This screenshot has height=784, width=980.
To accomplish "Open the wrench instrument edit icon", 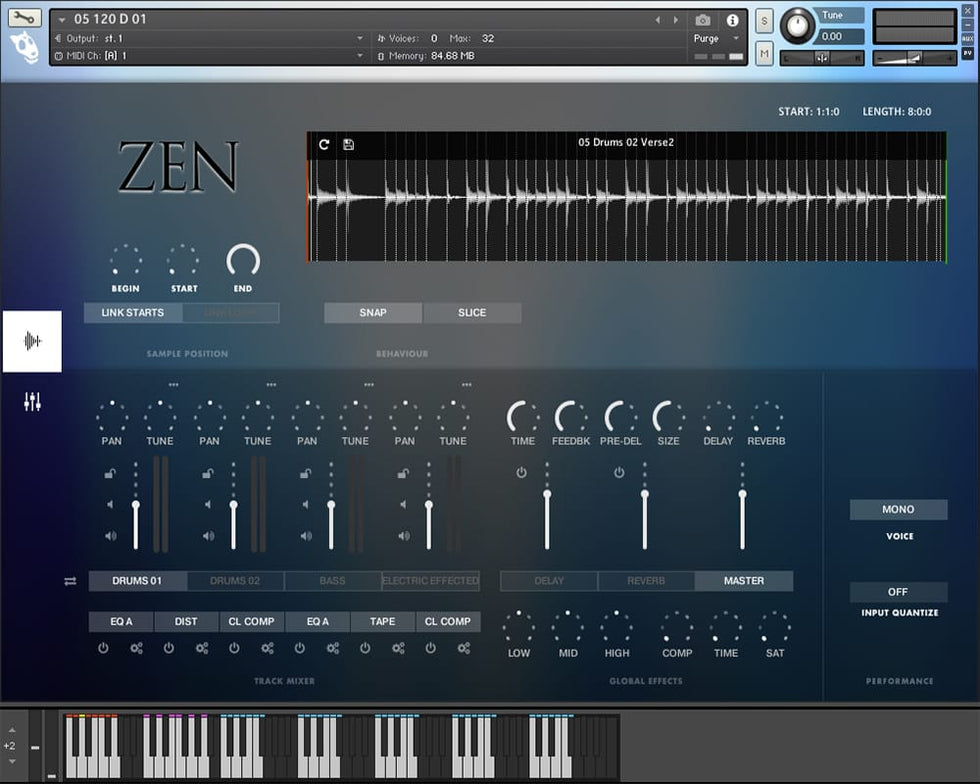I will coord(25,18).
